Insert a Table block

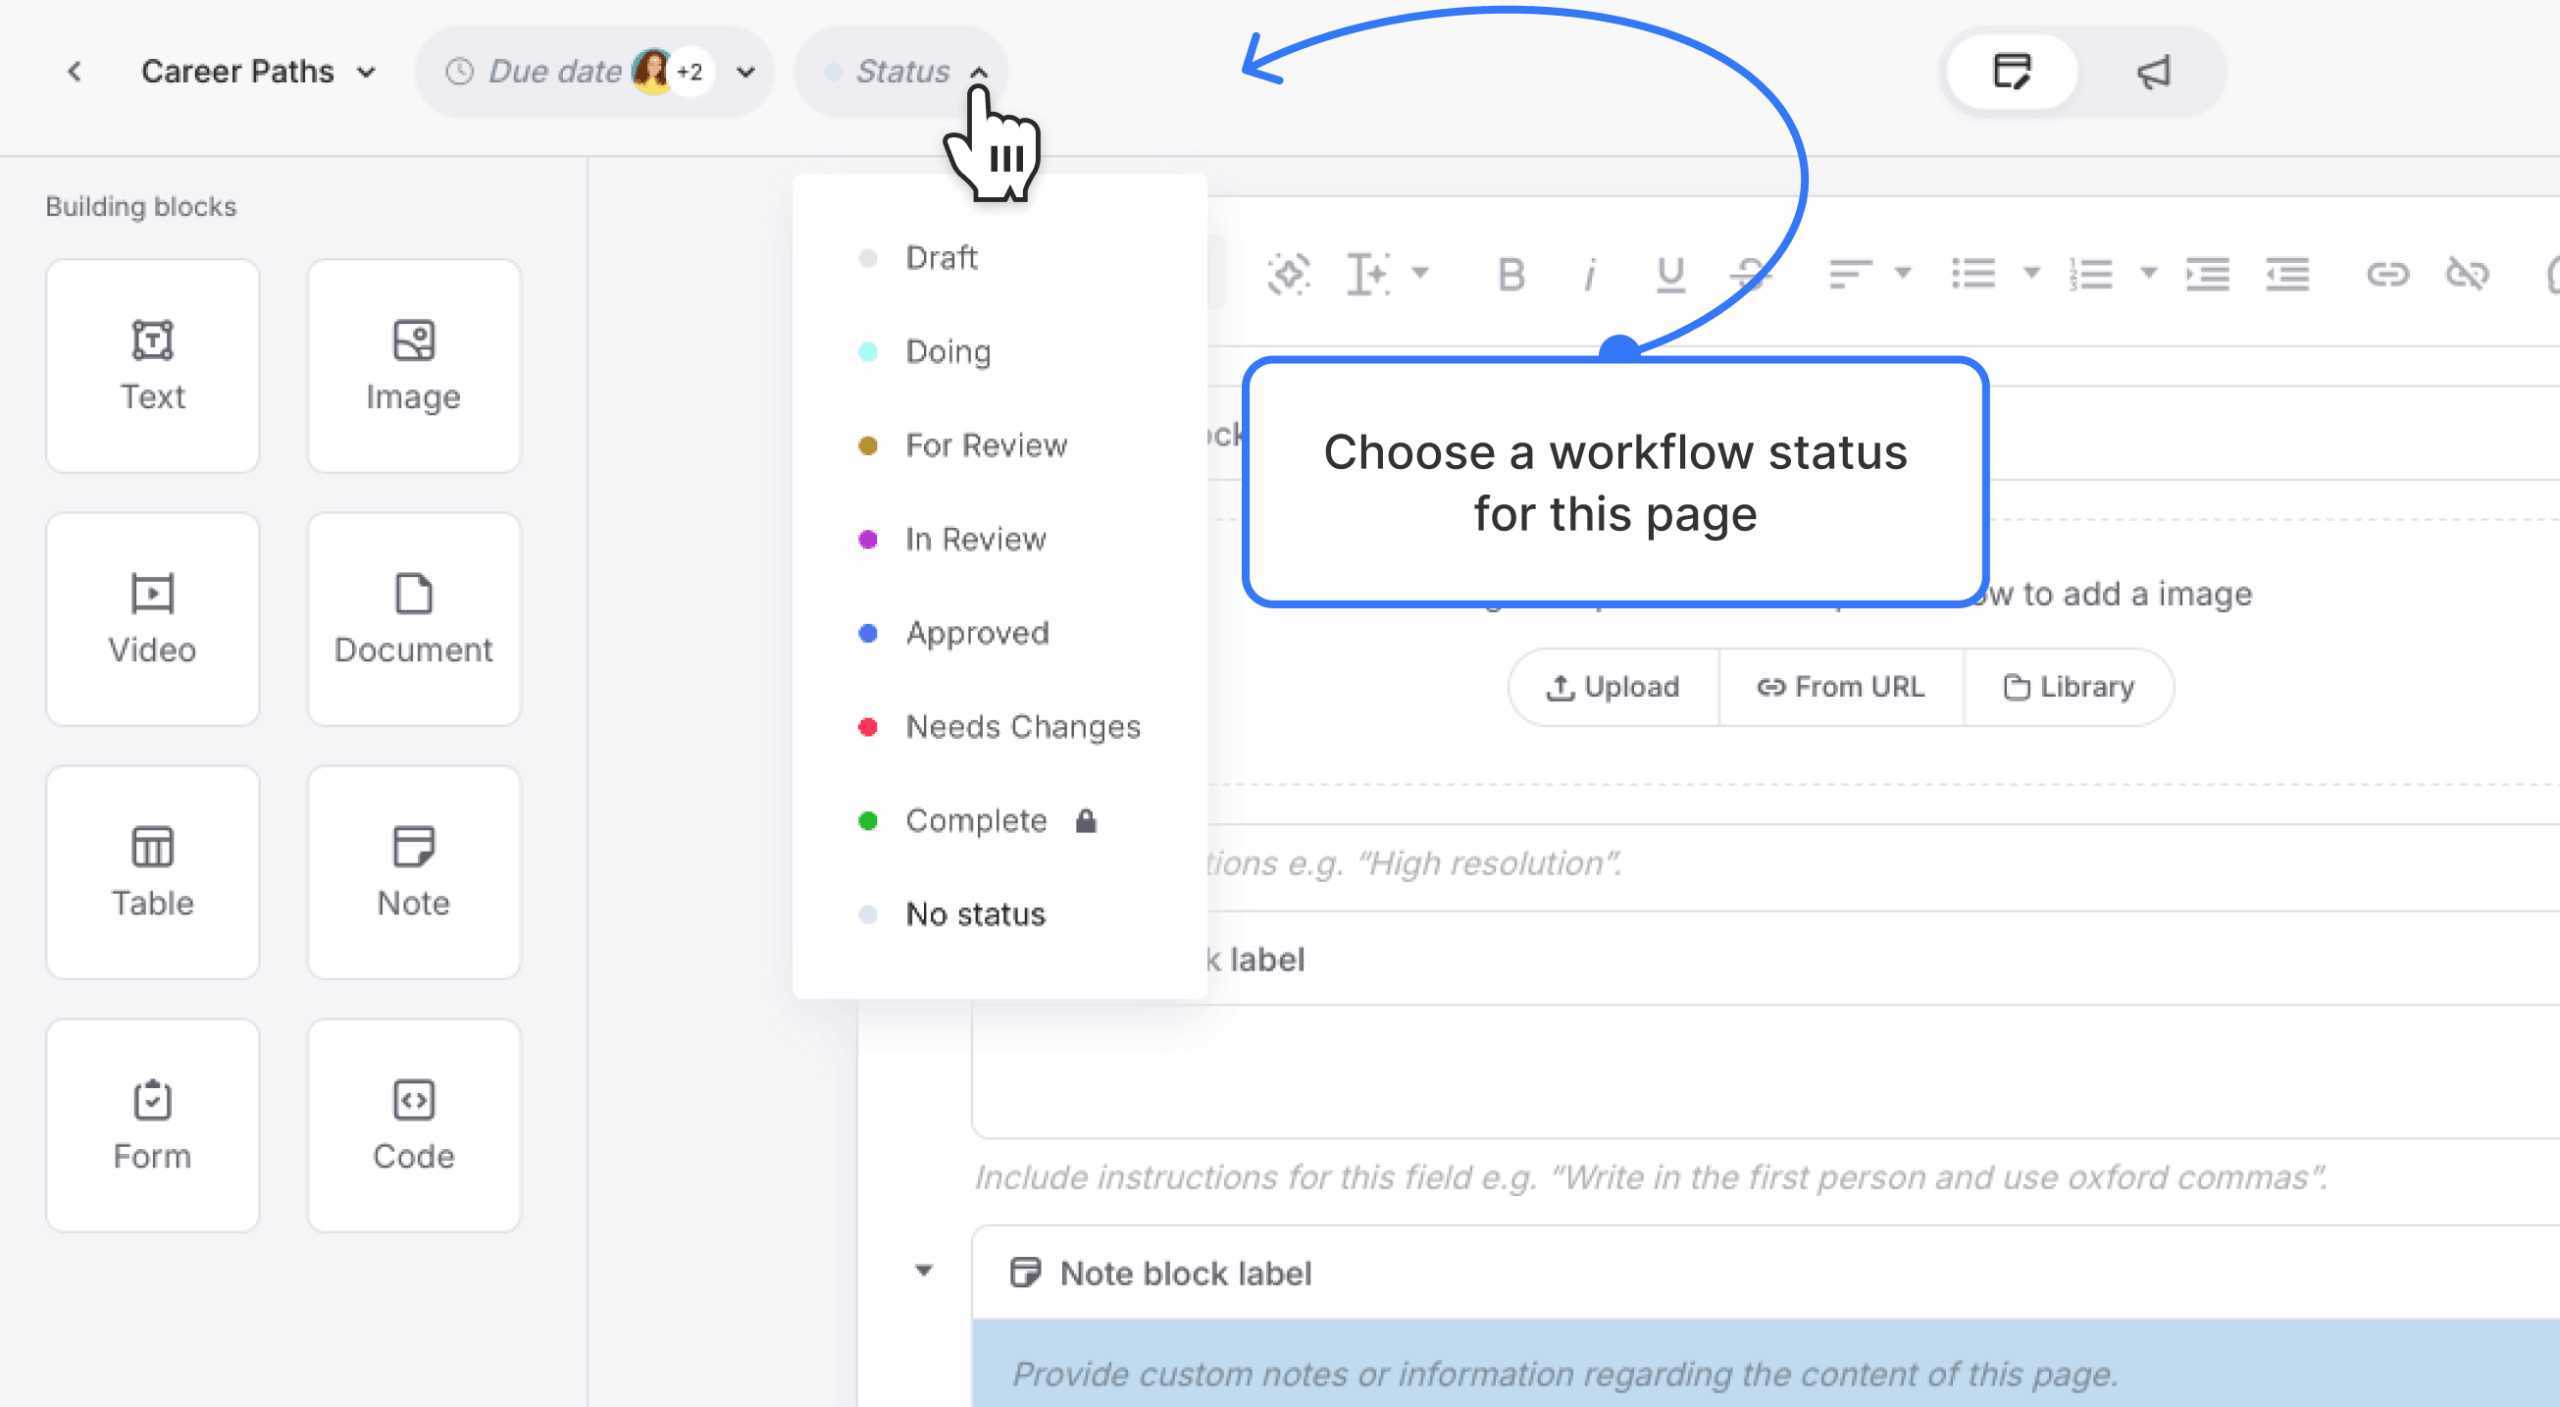(x=152, y=872)
